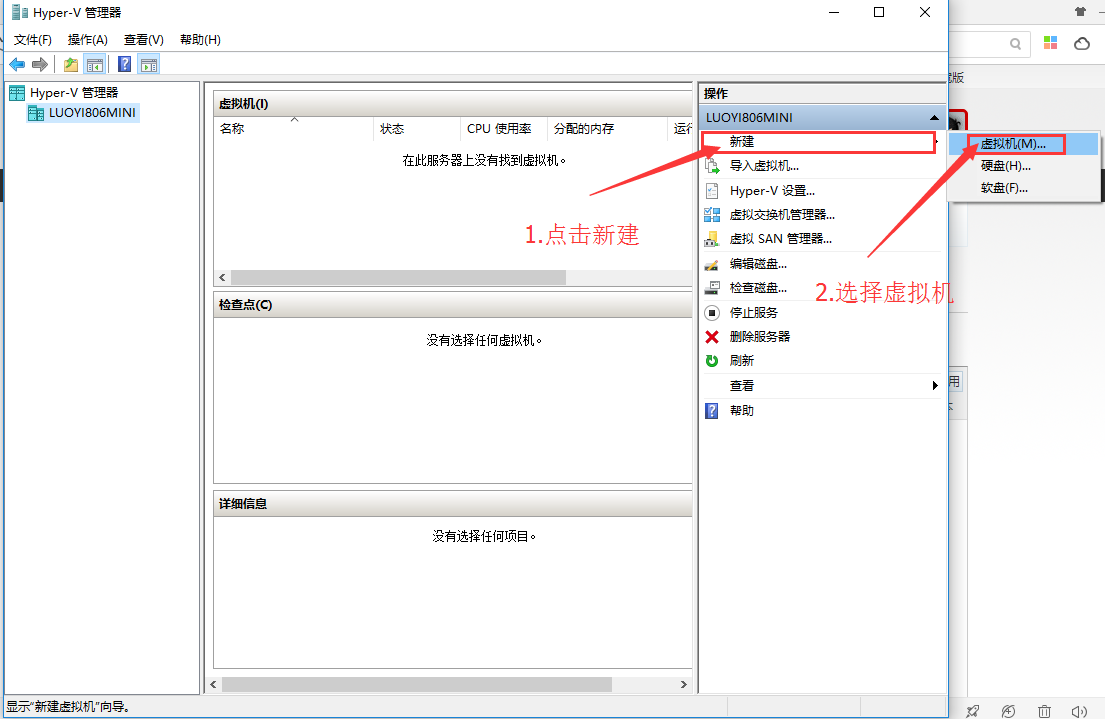Toggle the Action pane toolbar icon

pyautogui.click(x=149, y=65)
